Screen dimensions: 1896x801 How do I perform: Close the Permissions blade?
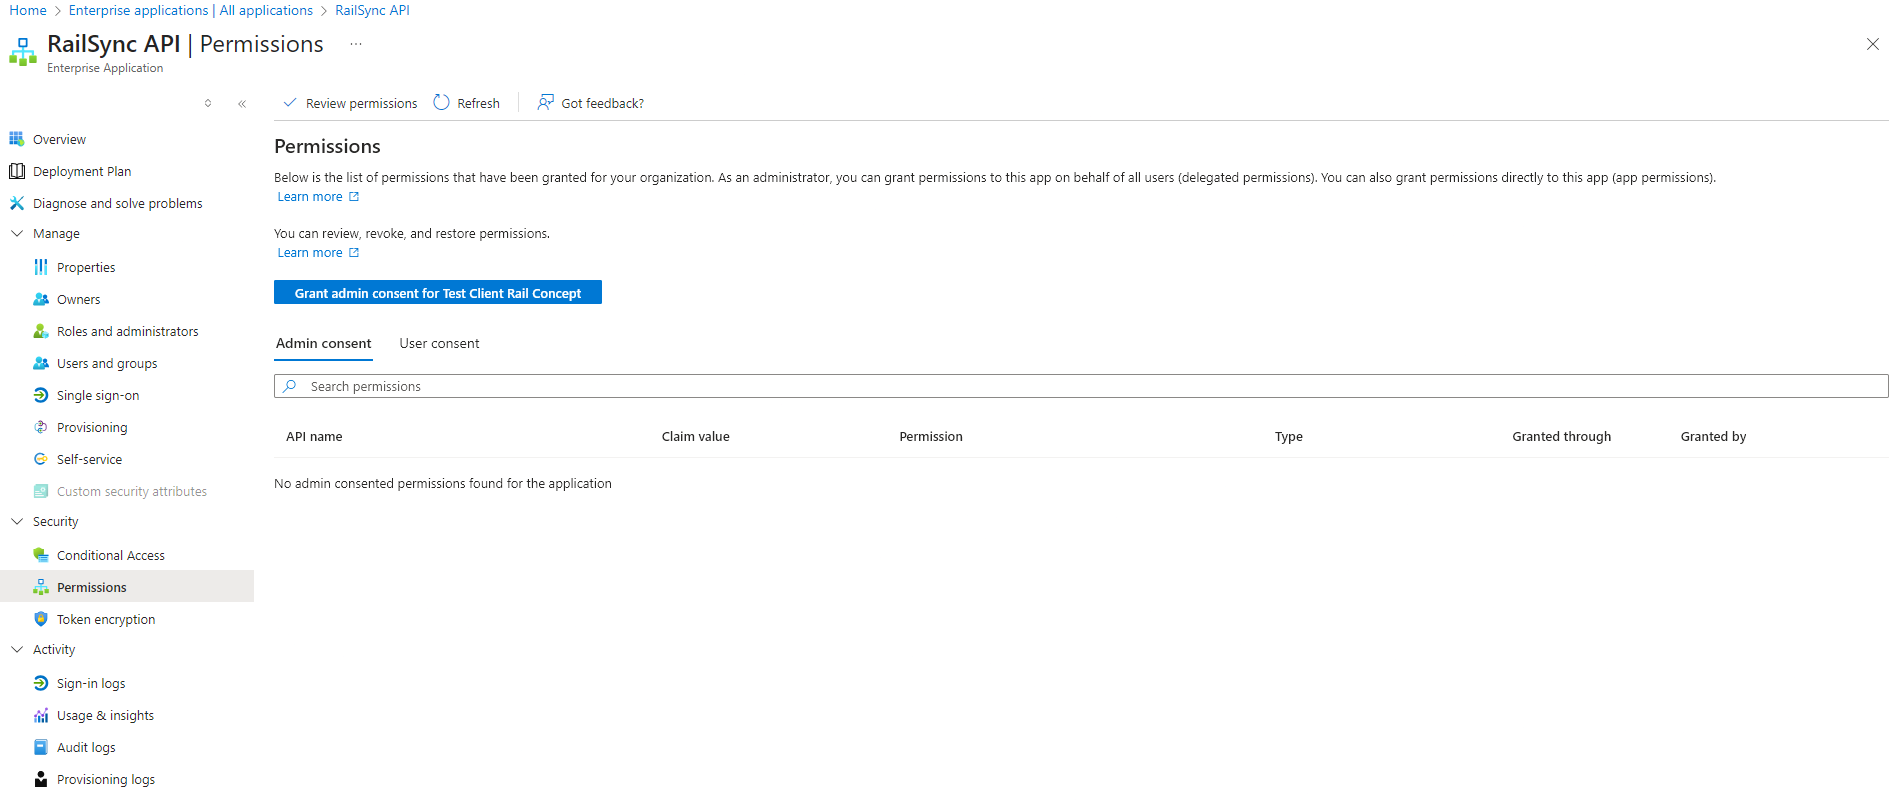[1872, 44]
